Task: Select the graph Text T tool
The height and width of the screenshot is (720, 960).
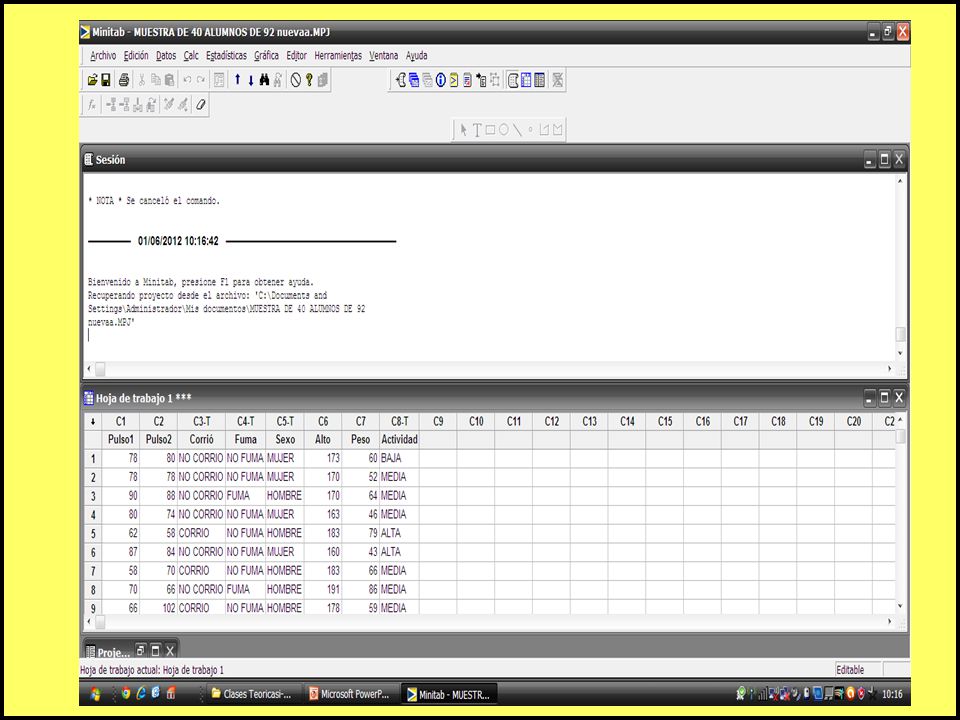Action: click(x=477, y=130)
